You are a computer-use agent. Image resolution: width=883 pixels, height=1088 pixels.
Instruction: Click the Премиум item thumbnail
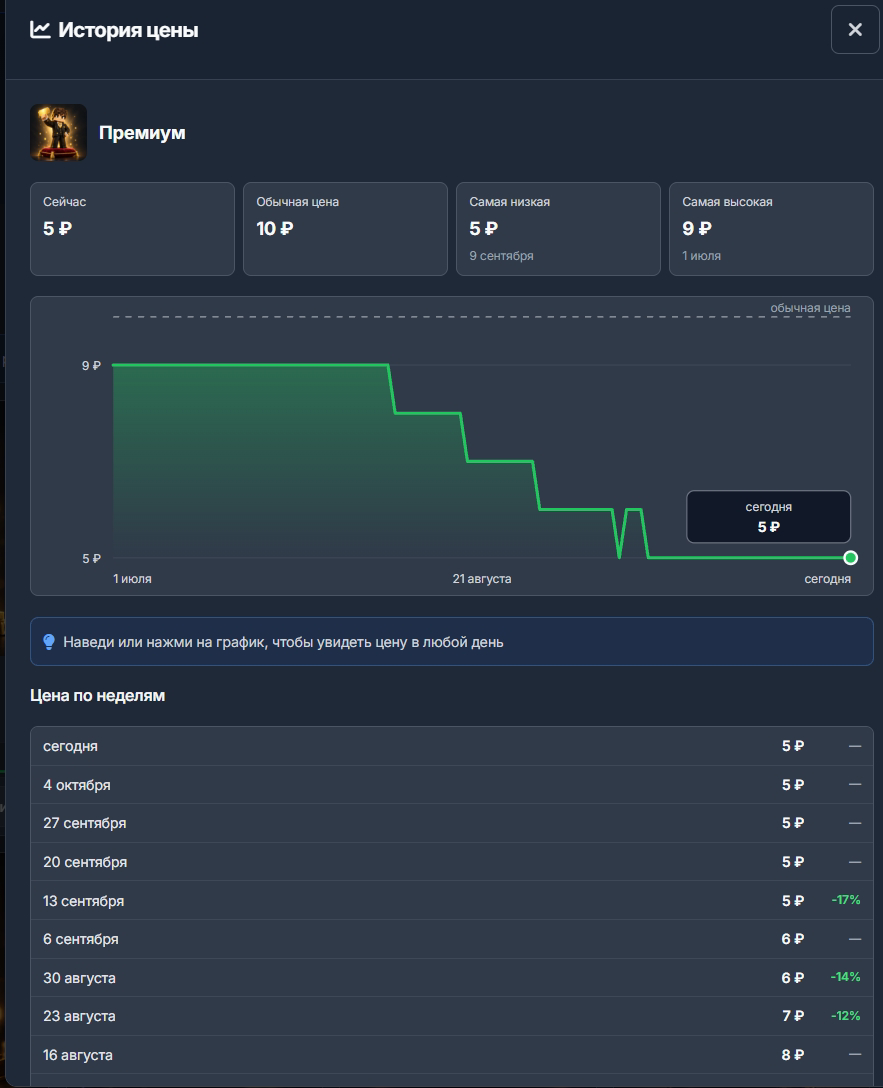pyautogui.click(x=58, y=133)
